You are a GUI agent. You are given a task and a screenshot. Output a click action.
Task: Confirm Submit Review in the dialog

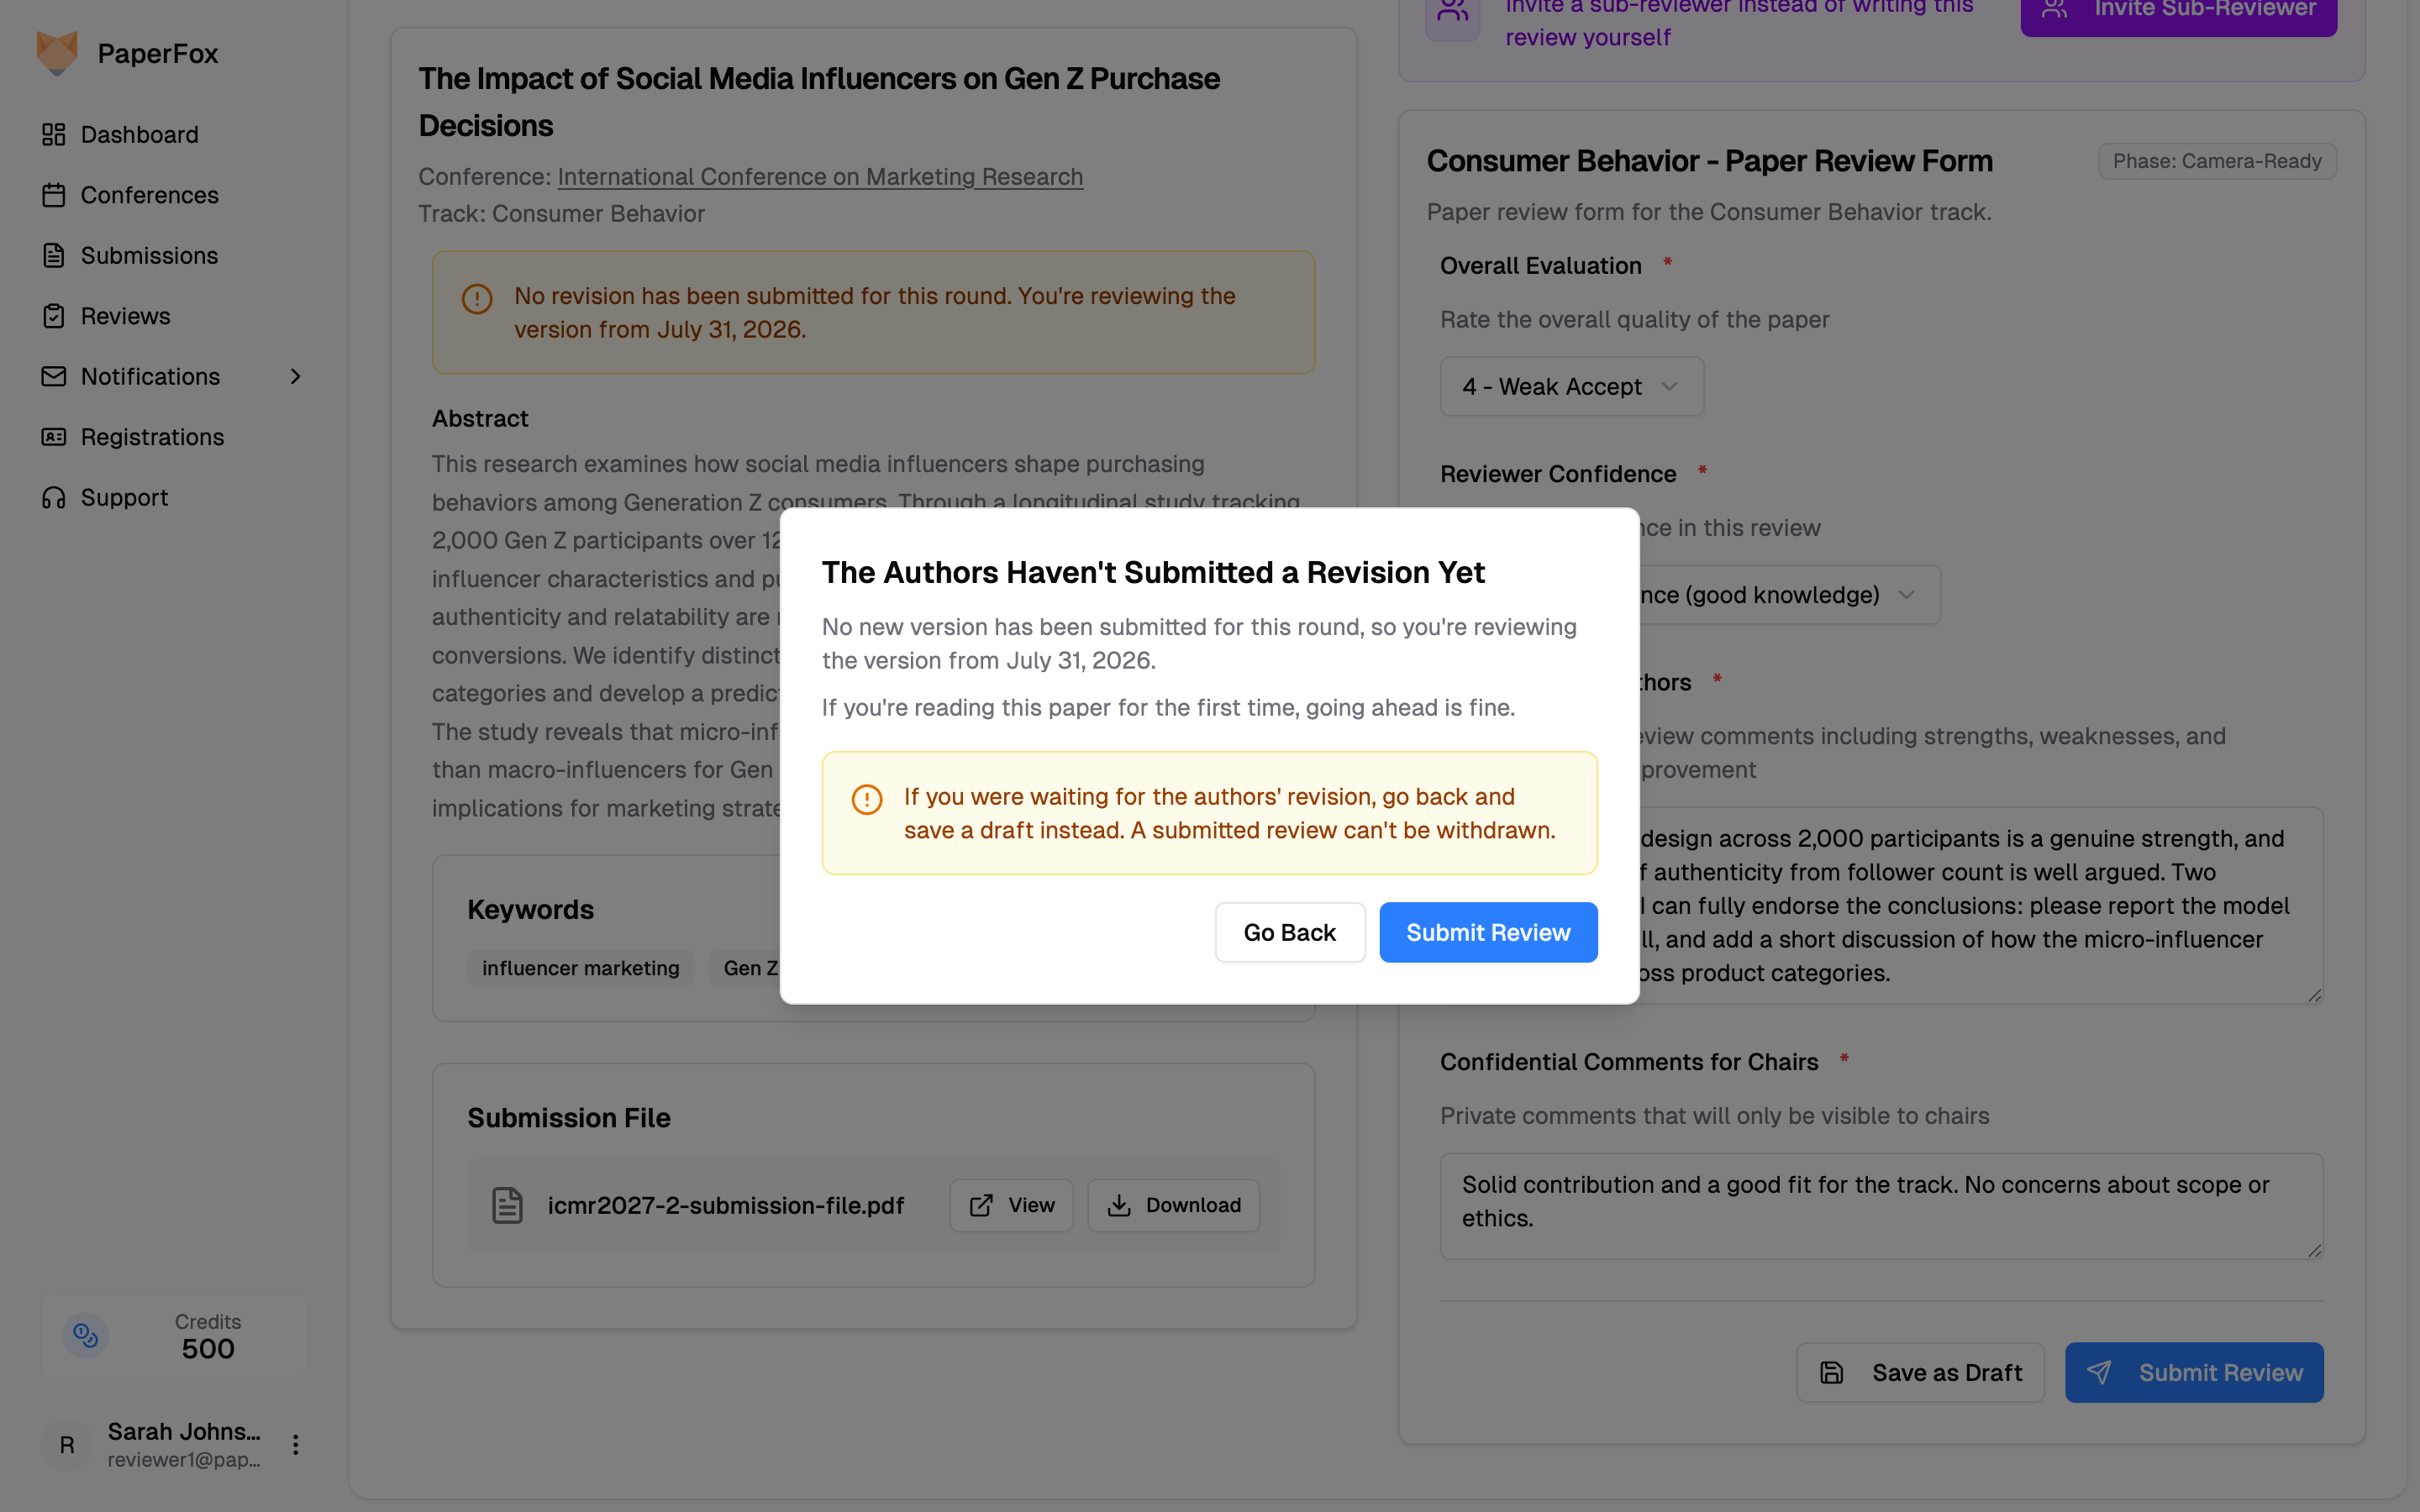(1488, 932)
